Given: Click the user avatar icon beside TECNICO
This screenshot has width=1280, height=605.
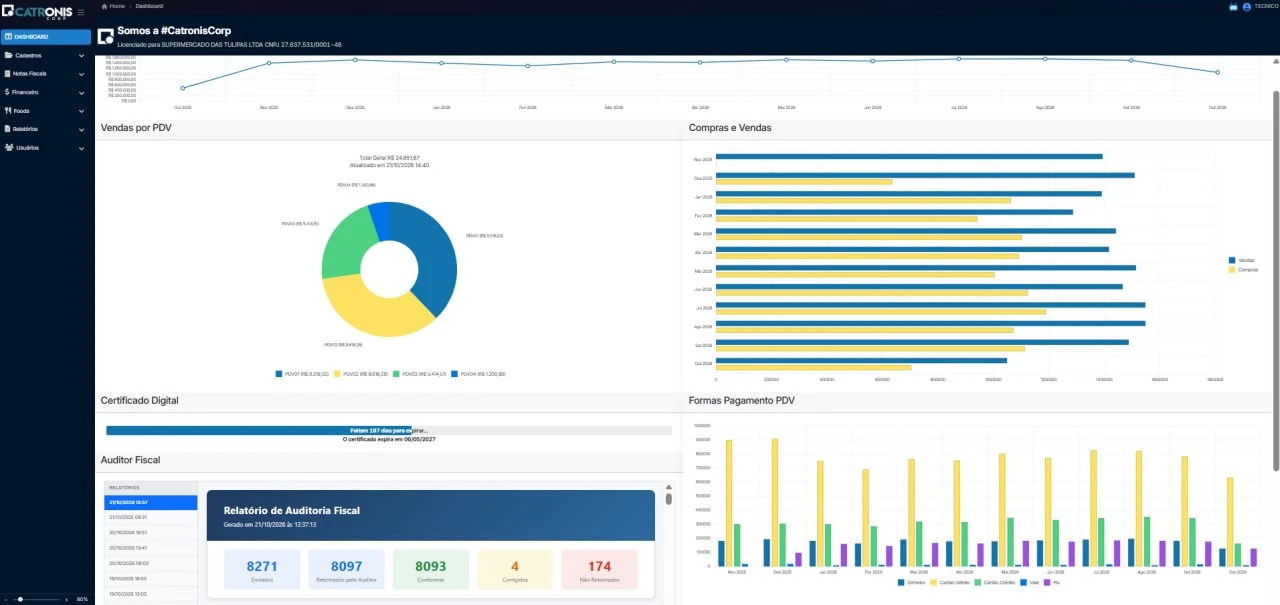Looking at the screenshot, I should coord(1246,7).
